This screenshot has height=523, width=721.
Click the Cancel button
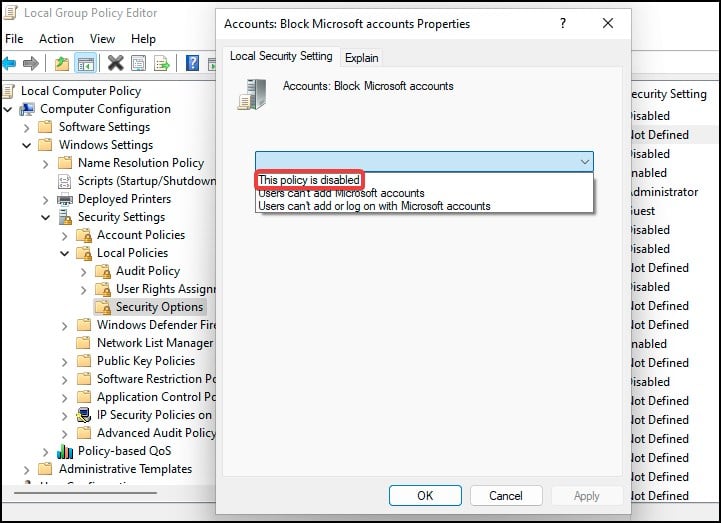506,495
